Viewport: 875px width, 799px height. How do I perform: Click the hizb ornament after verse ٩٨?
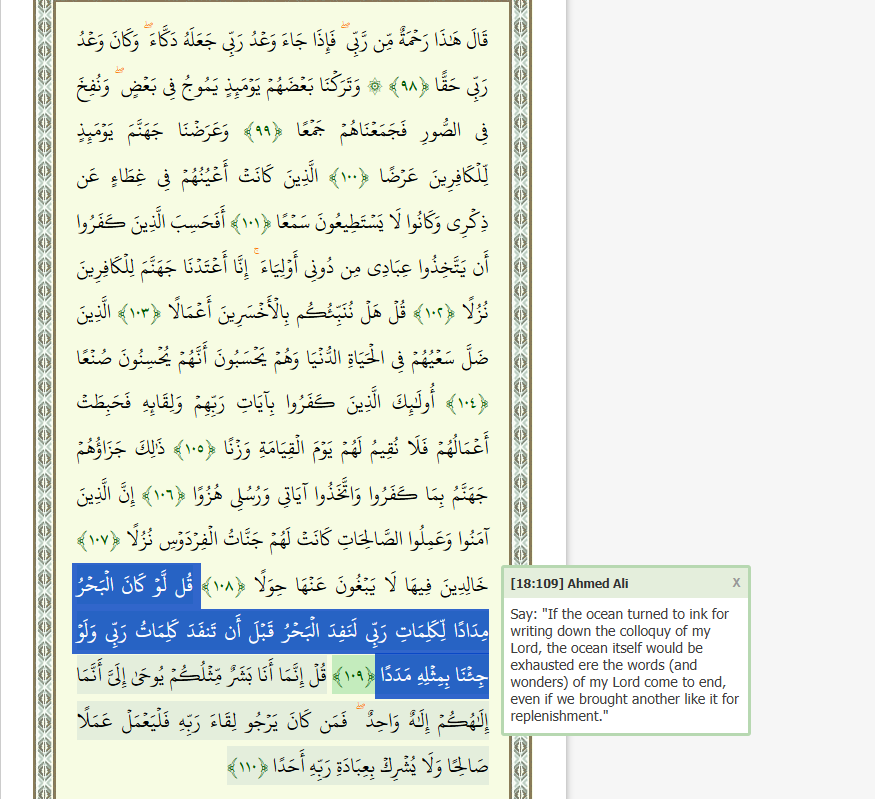pyautogui.click(x=375, y=86)
